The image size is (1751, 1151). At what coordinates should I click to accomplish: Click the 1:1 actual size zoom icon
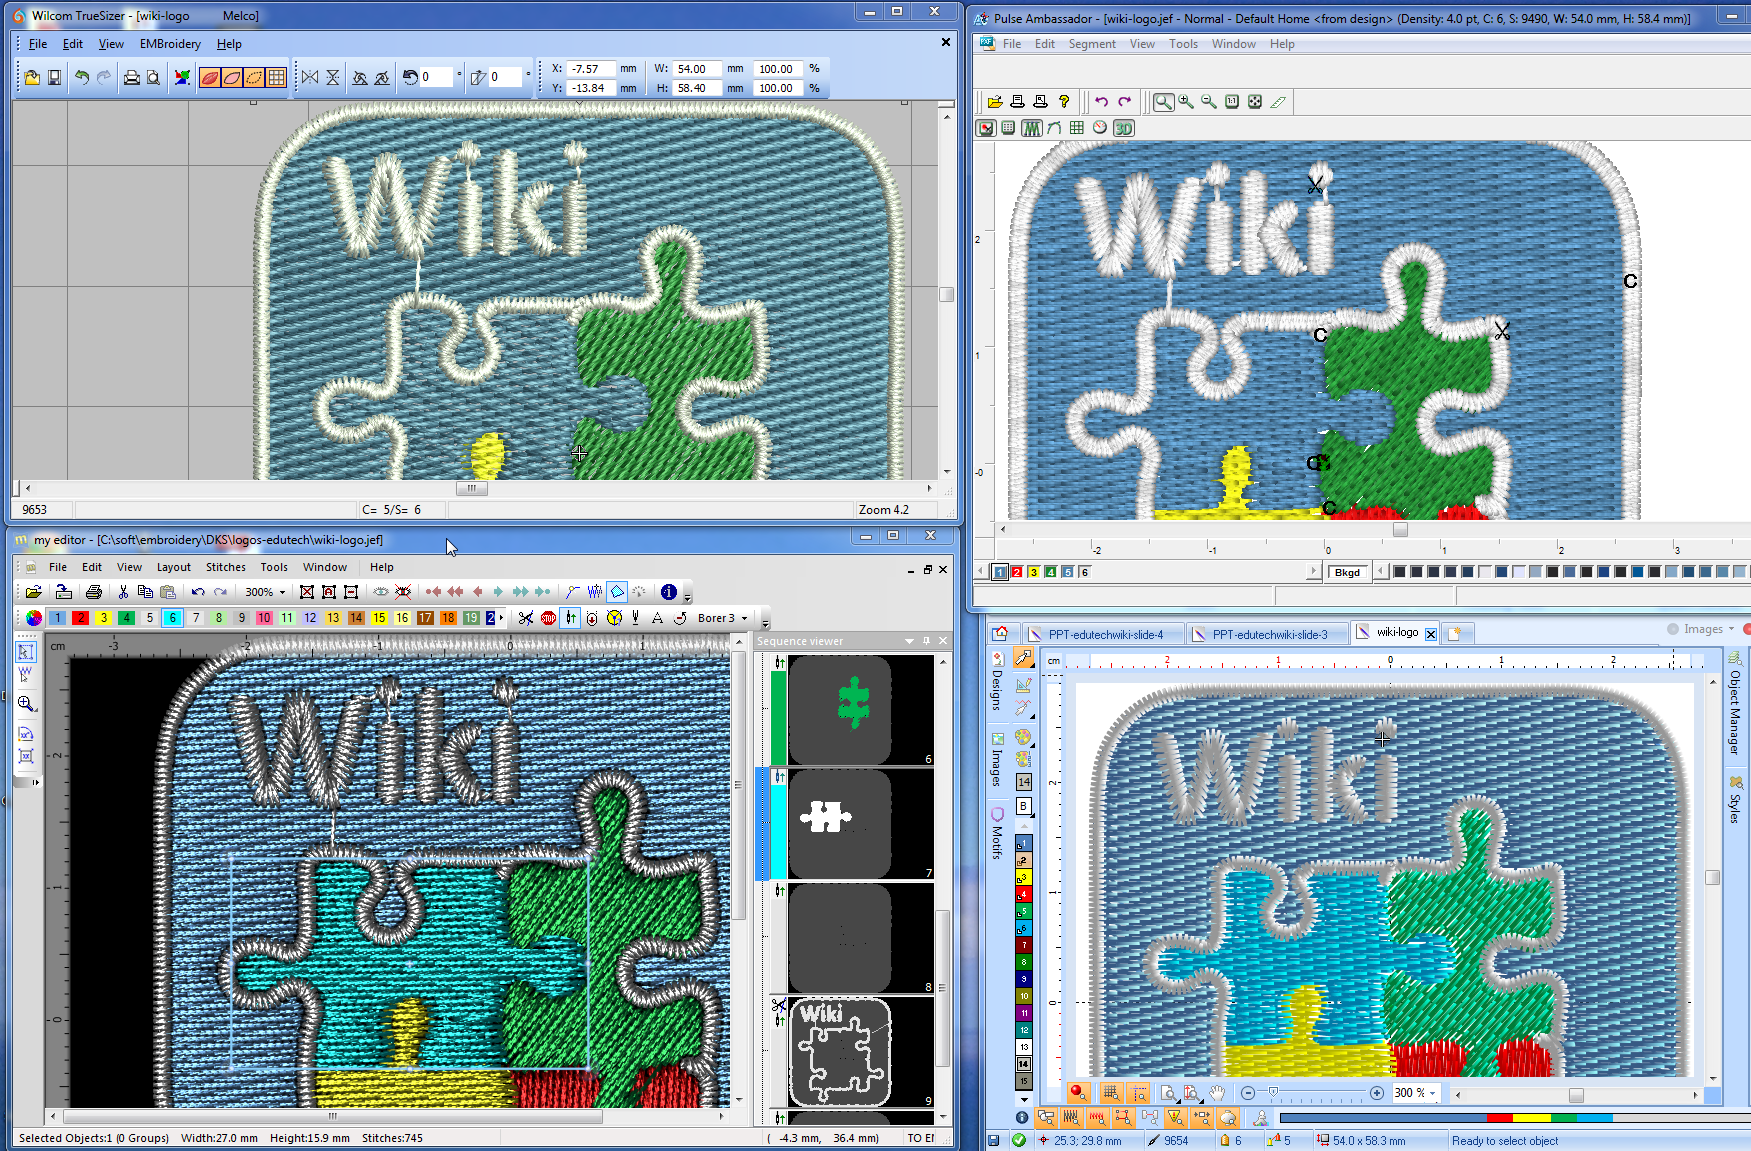[x=1232, y=102]
